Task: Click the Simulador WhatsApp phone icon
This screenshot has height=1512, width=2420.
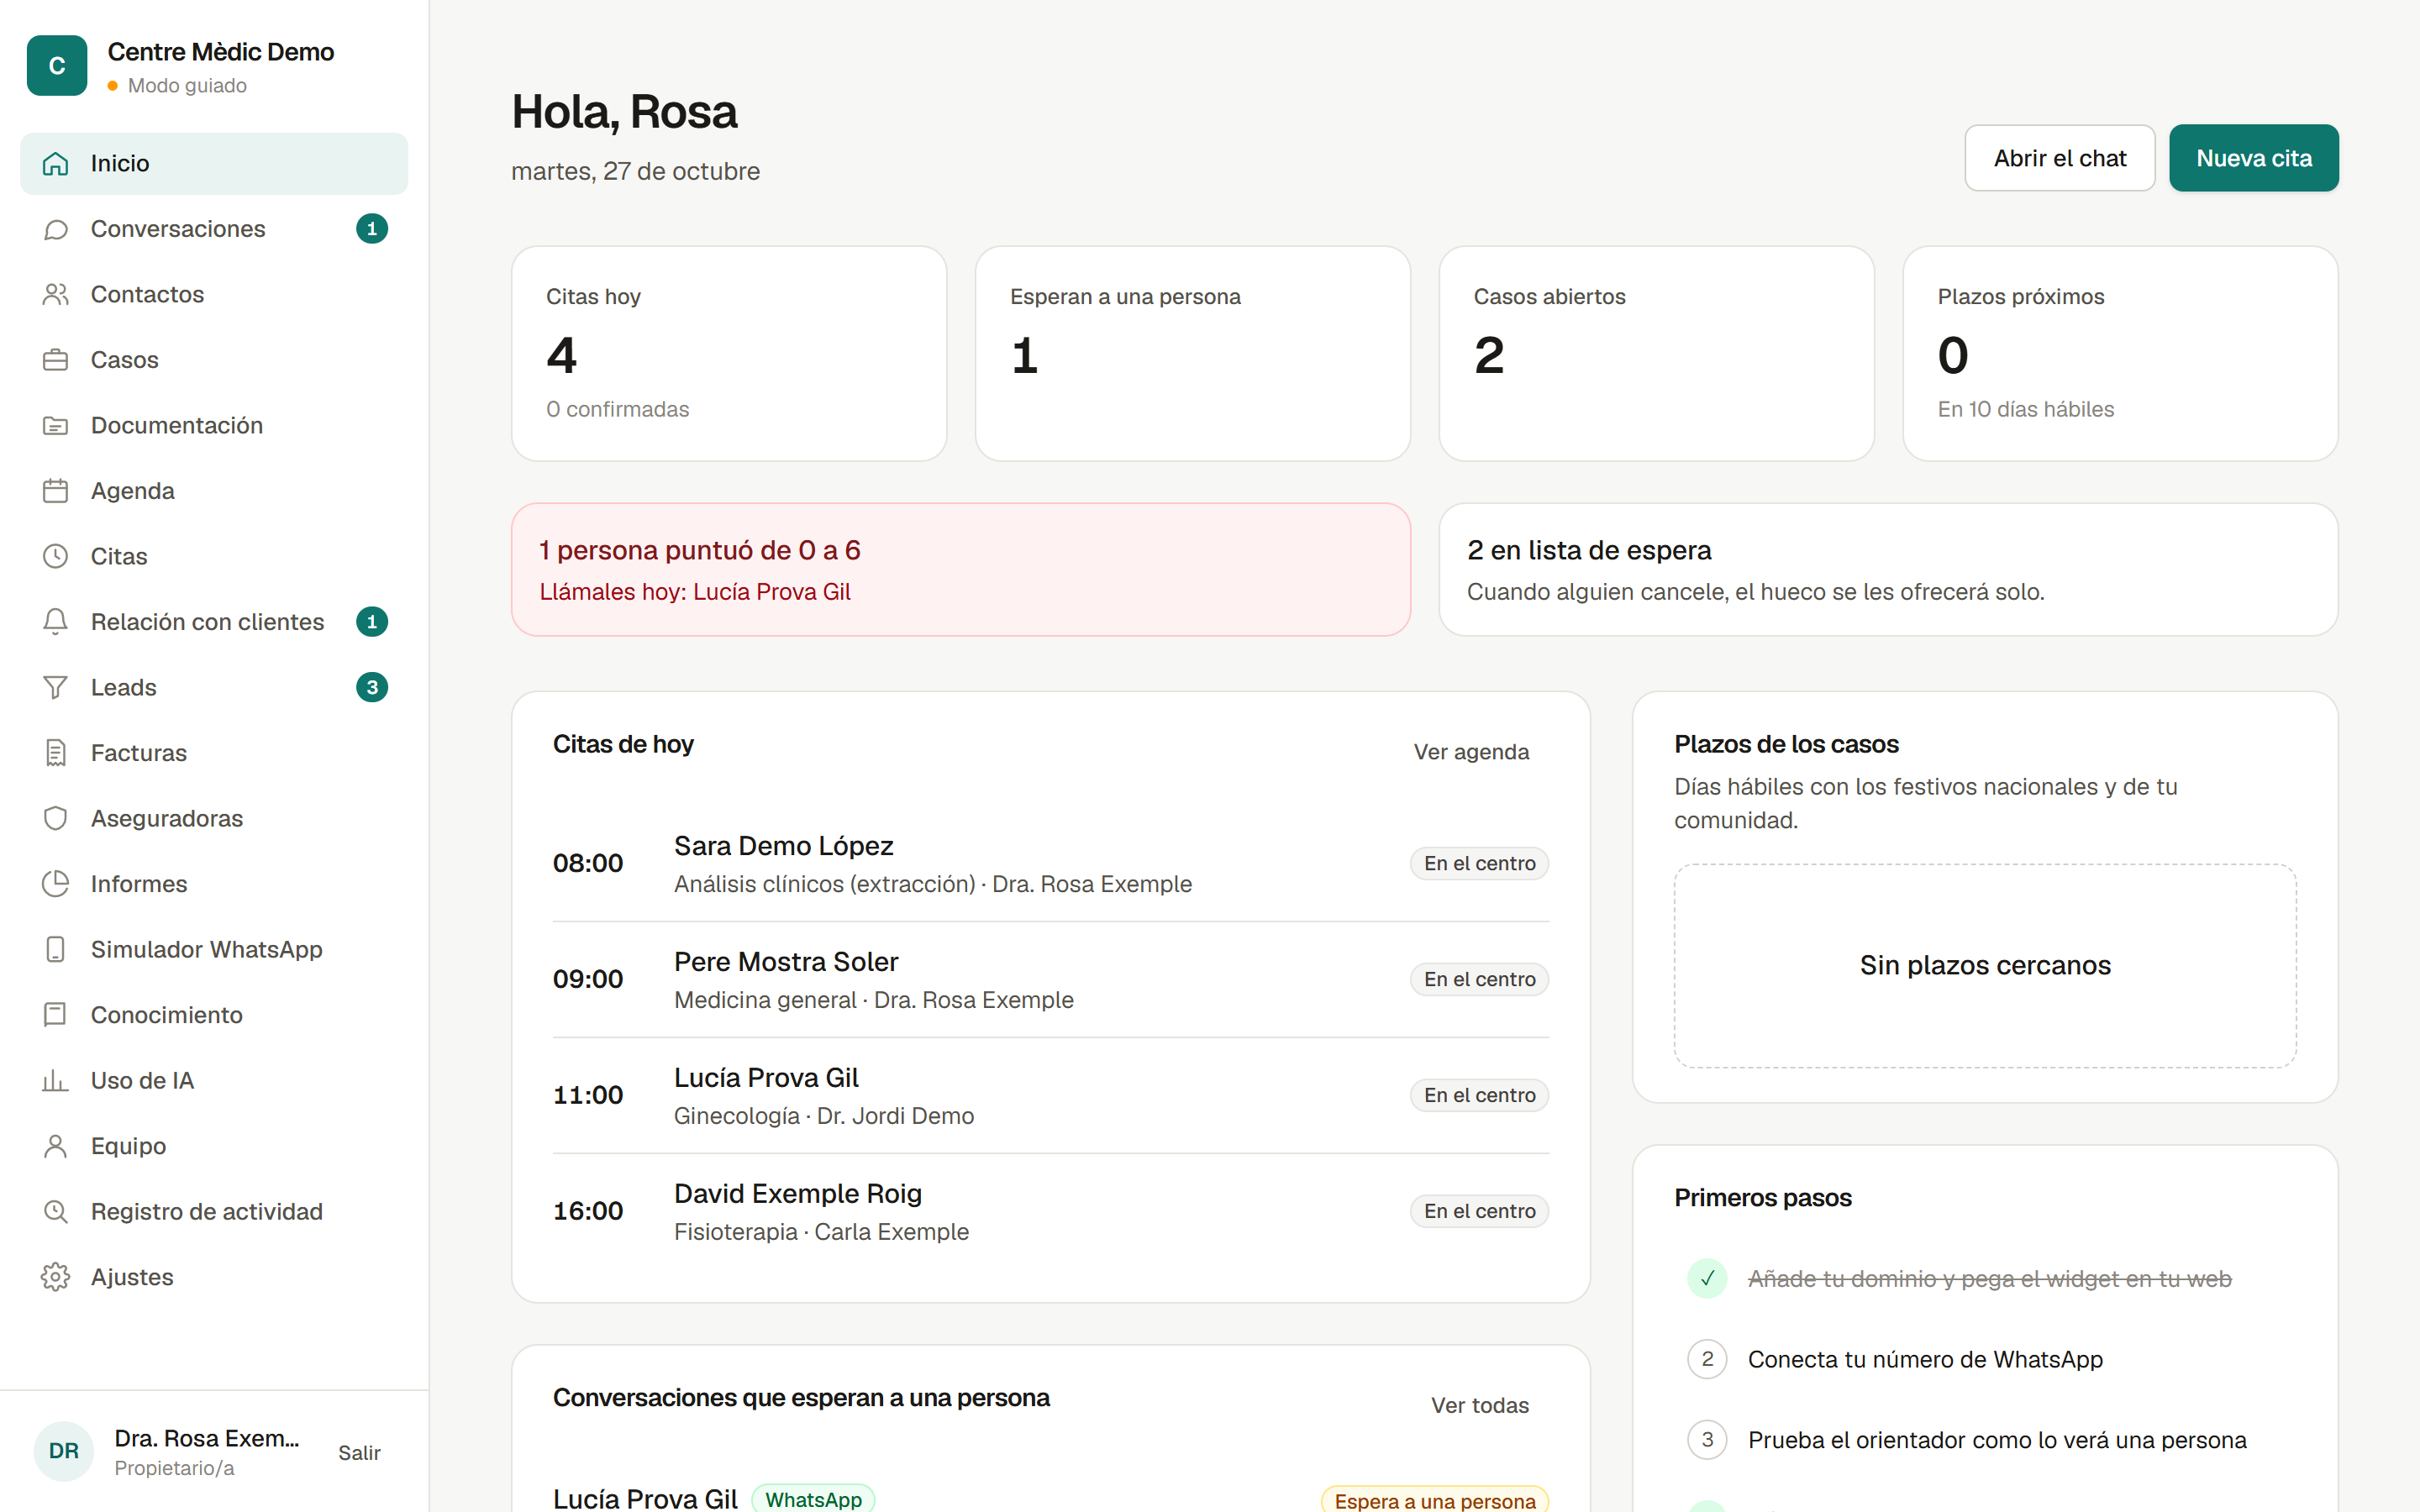Action: click(56, 949)
